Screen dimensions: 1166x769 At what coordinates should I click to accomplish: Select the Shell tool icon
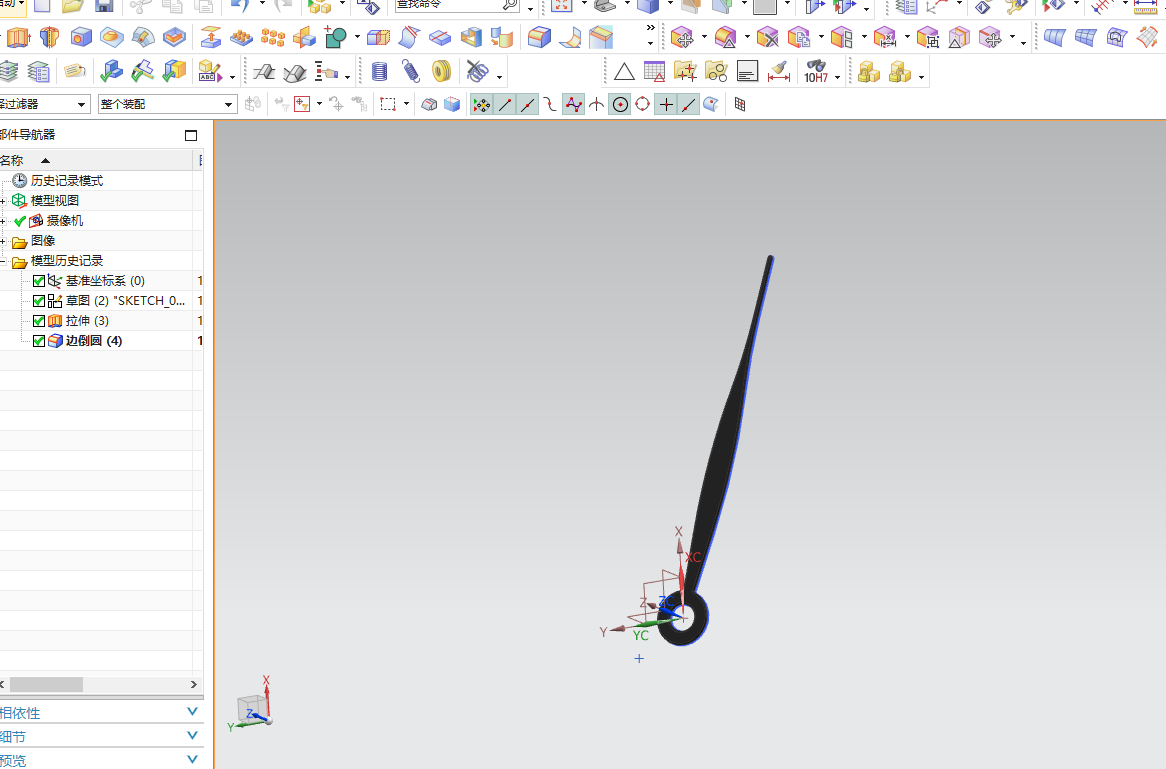471,37
